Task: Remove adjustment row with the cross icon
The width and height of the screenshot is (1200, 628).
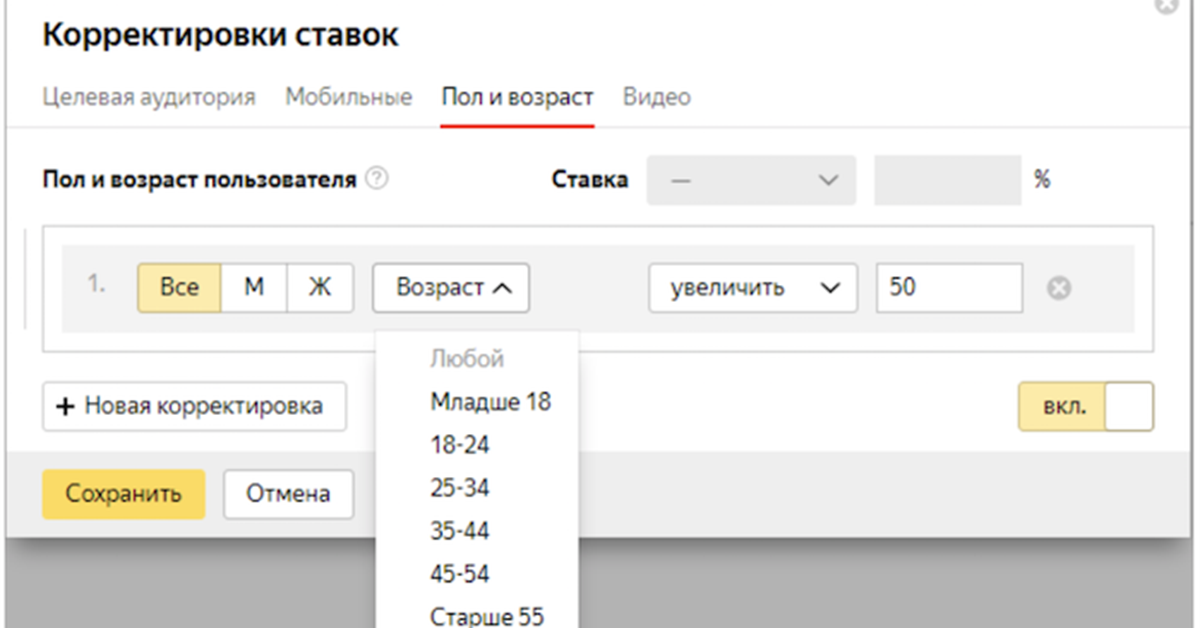Action: tap(1059, 289)
